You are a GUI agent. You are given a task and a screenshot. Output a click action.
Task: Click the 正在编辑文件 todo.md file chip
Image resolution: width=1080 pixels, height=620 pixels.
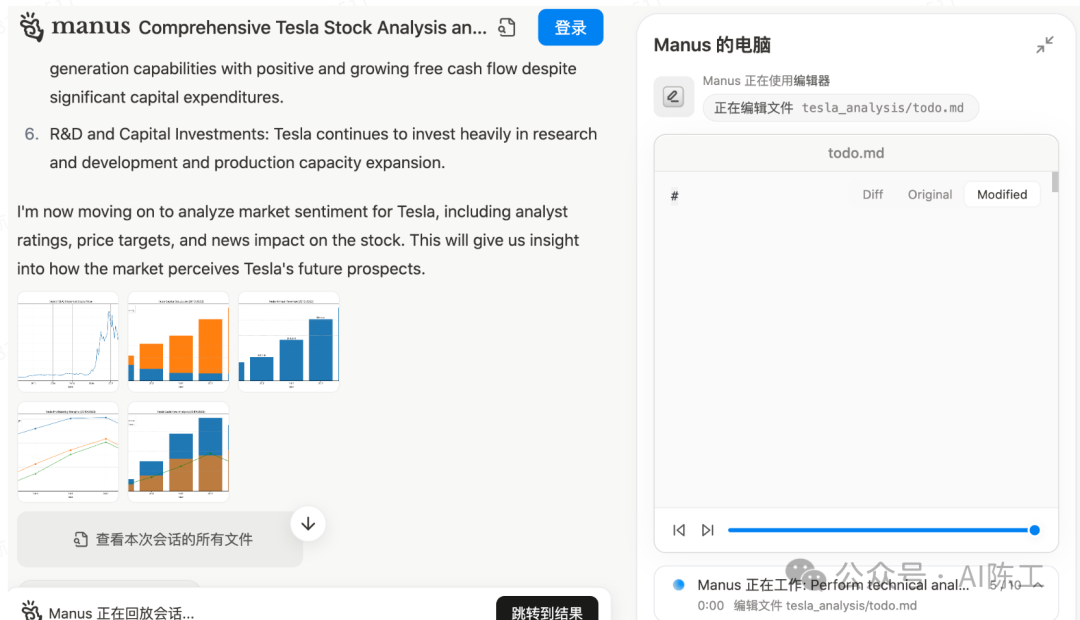(840, 108)
